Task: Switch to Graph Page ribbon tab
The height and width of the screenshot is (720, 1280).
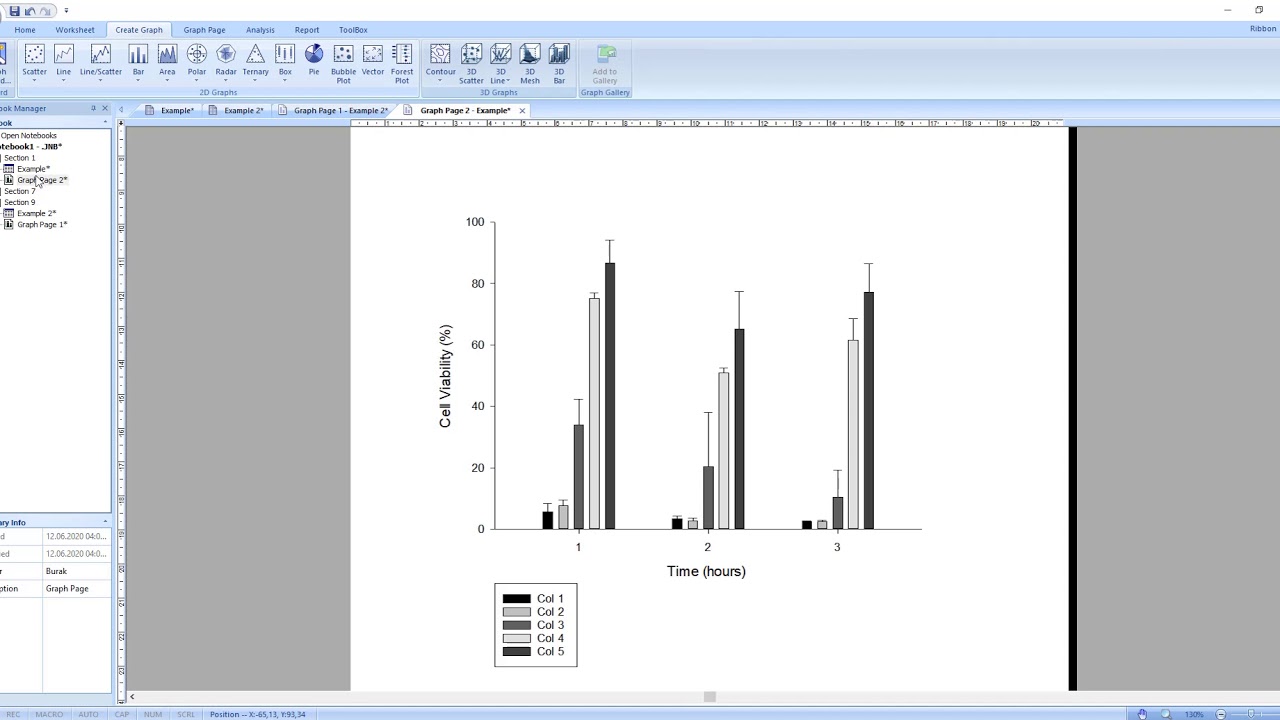Action: [204, 30]
